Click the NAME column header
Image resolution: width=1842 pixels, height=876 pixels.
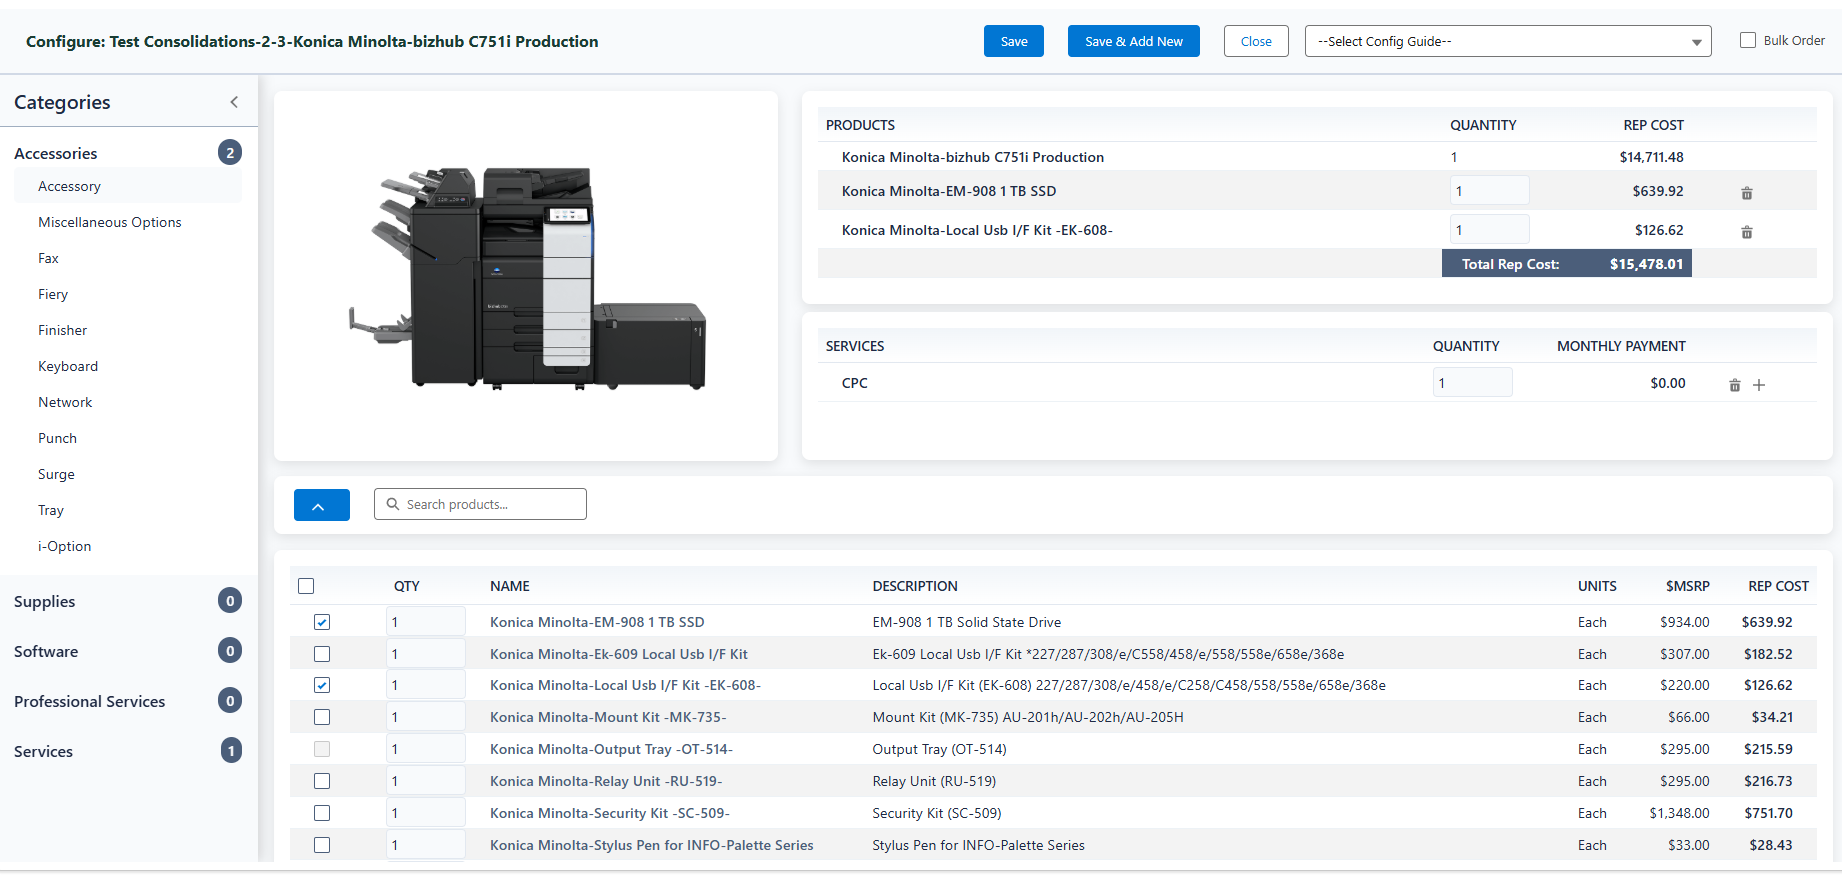(x=510, y=586)
